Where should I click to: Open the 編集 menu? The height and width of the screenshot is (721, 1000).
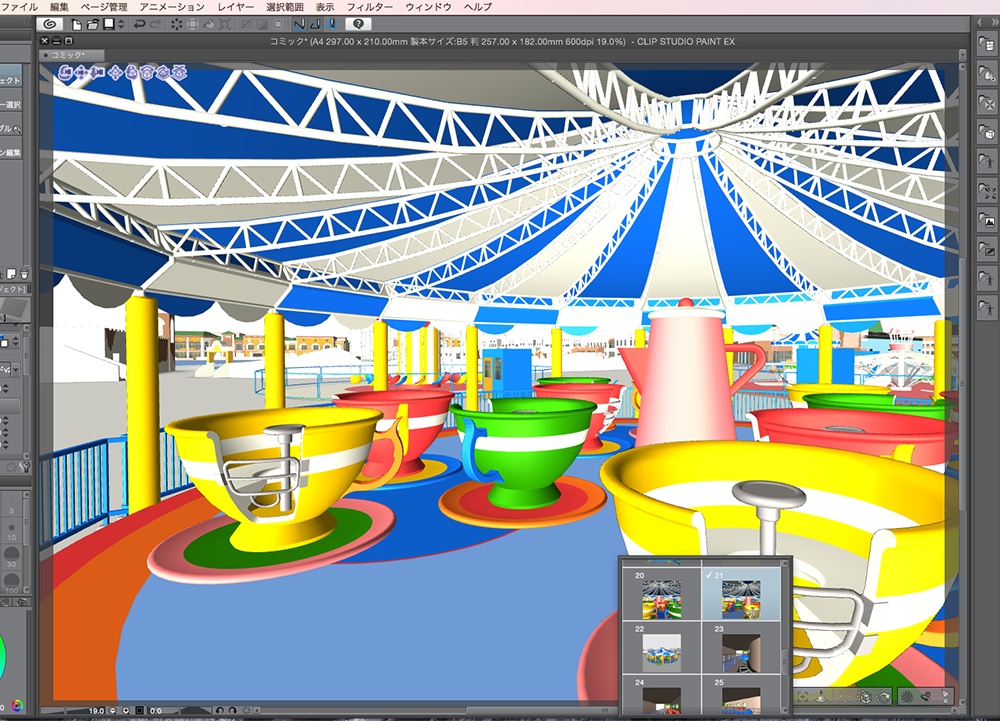pos(59,6)
